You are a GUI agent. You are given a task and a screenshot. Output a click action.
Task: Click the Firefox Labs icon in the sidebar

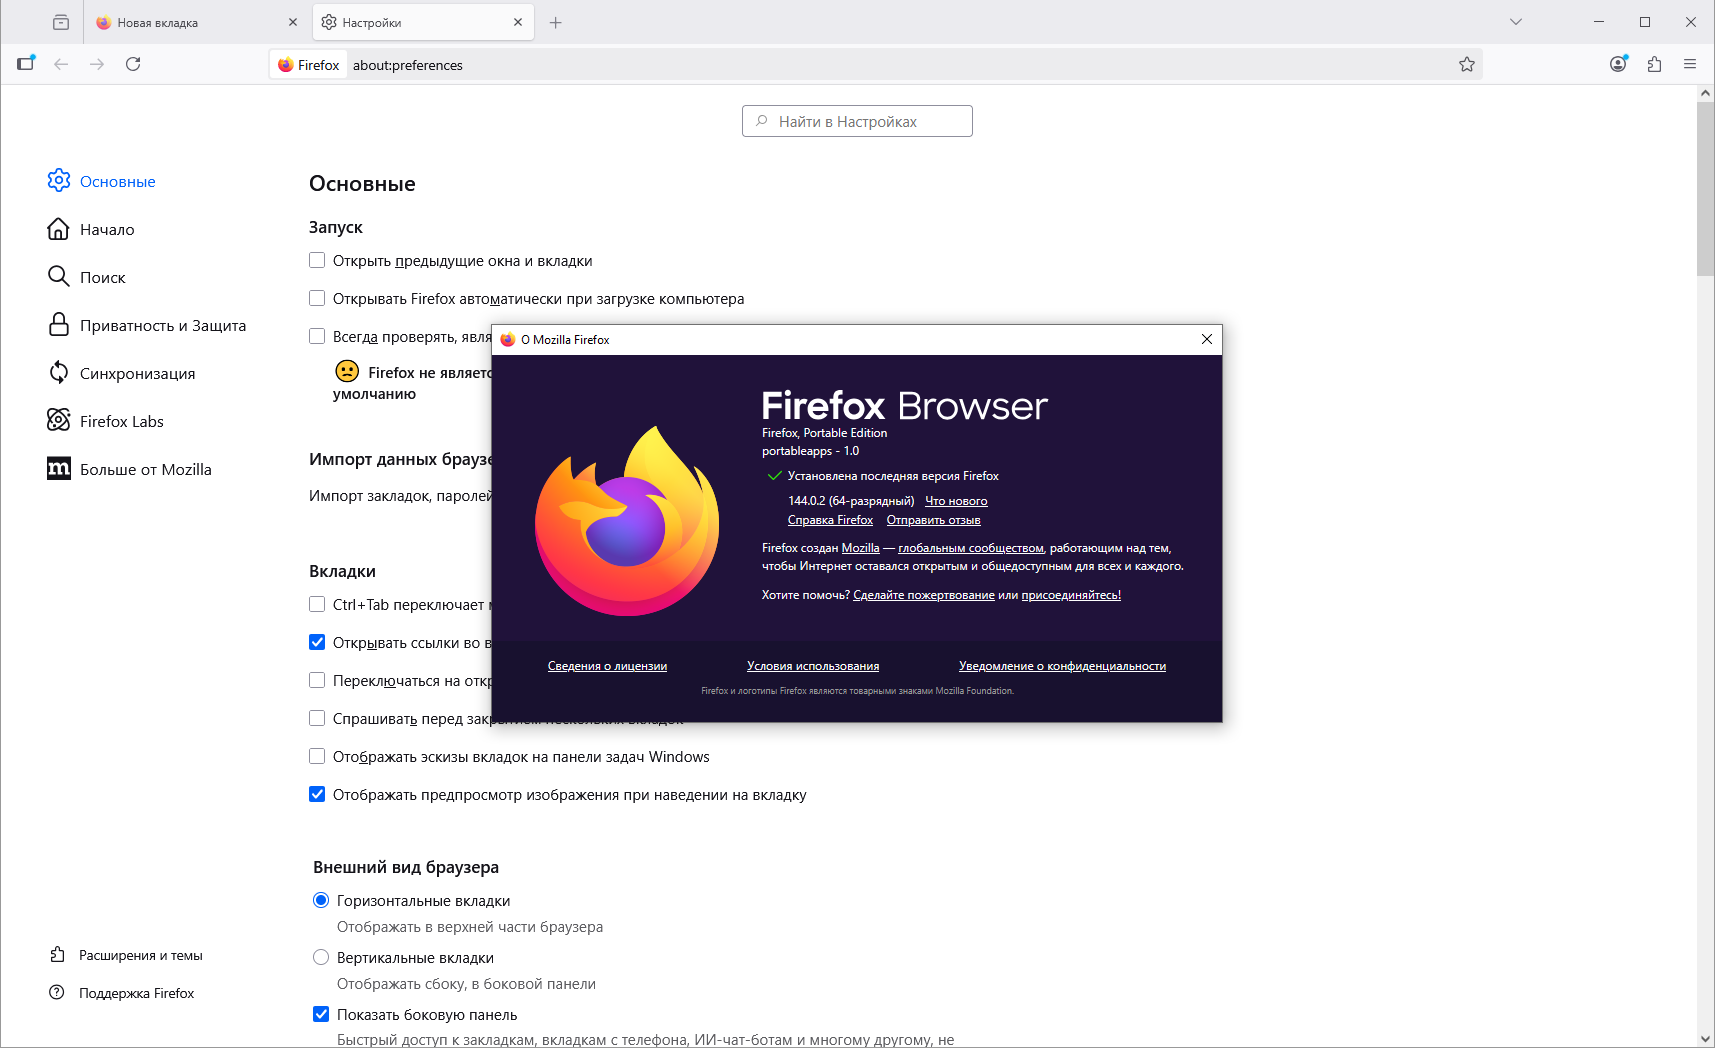click(59, 420)
